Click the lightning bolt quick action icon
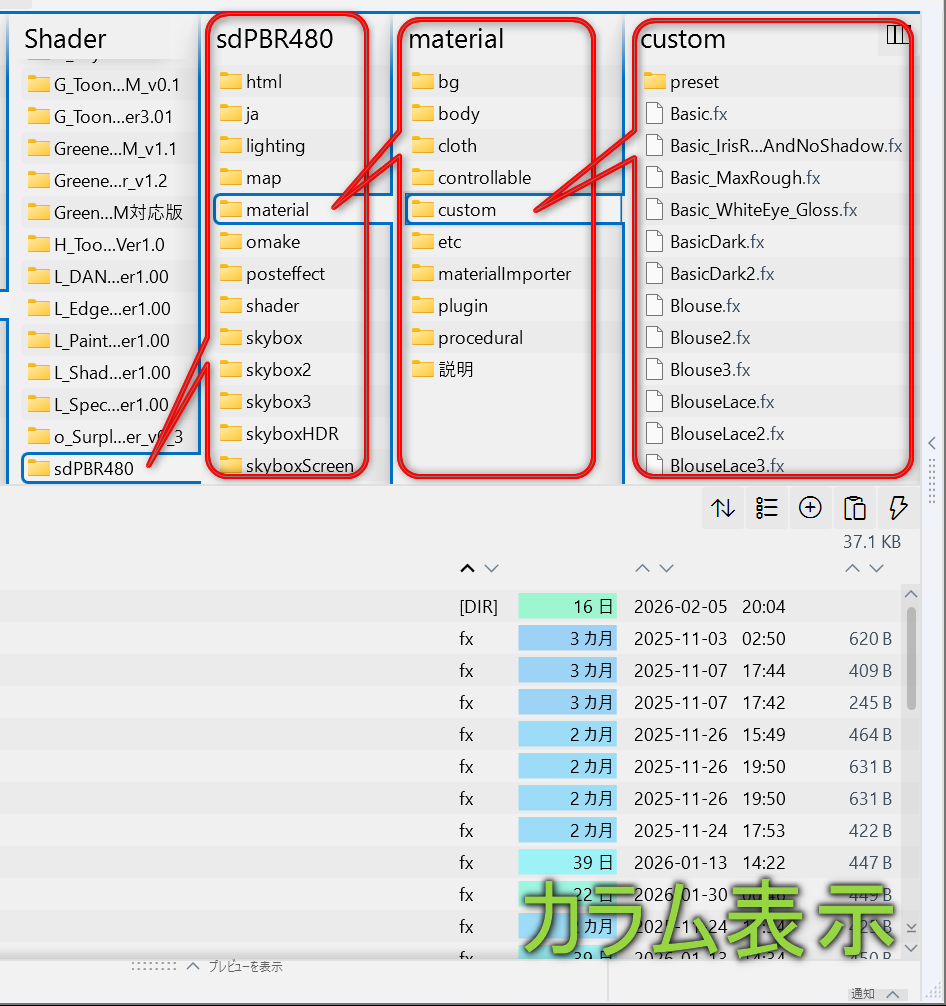946x1006 pixels. (897, 508)
